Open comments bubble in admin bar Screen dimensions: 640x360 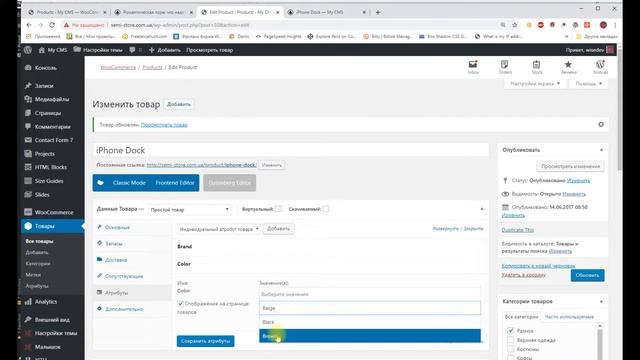(135, 50)
